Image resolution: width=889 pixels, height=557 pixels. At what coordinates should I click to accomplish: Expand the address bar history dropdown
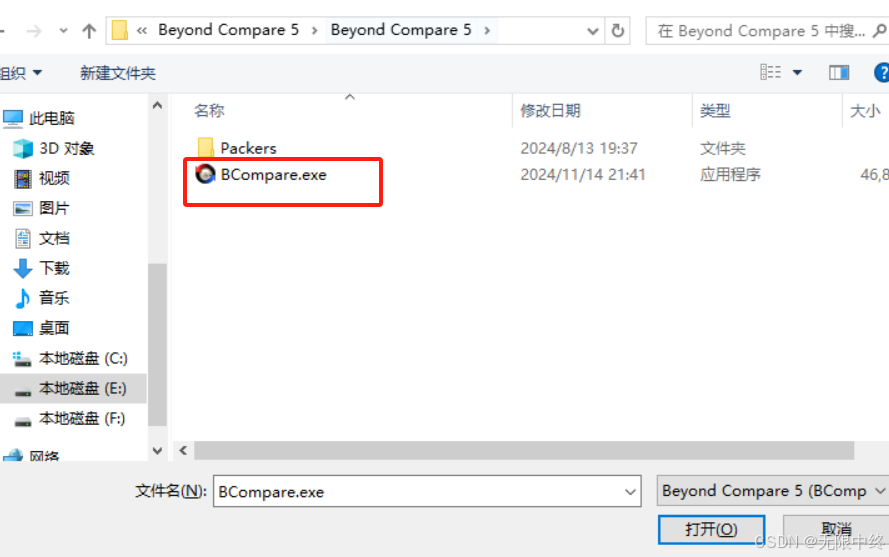click(592, 31)
